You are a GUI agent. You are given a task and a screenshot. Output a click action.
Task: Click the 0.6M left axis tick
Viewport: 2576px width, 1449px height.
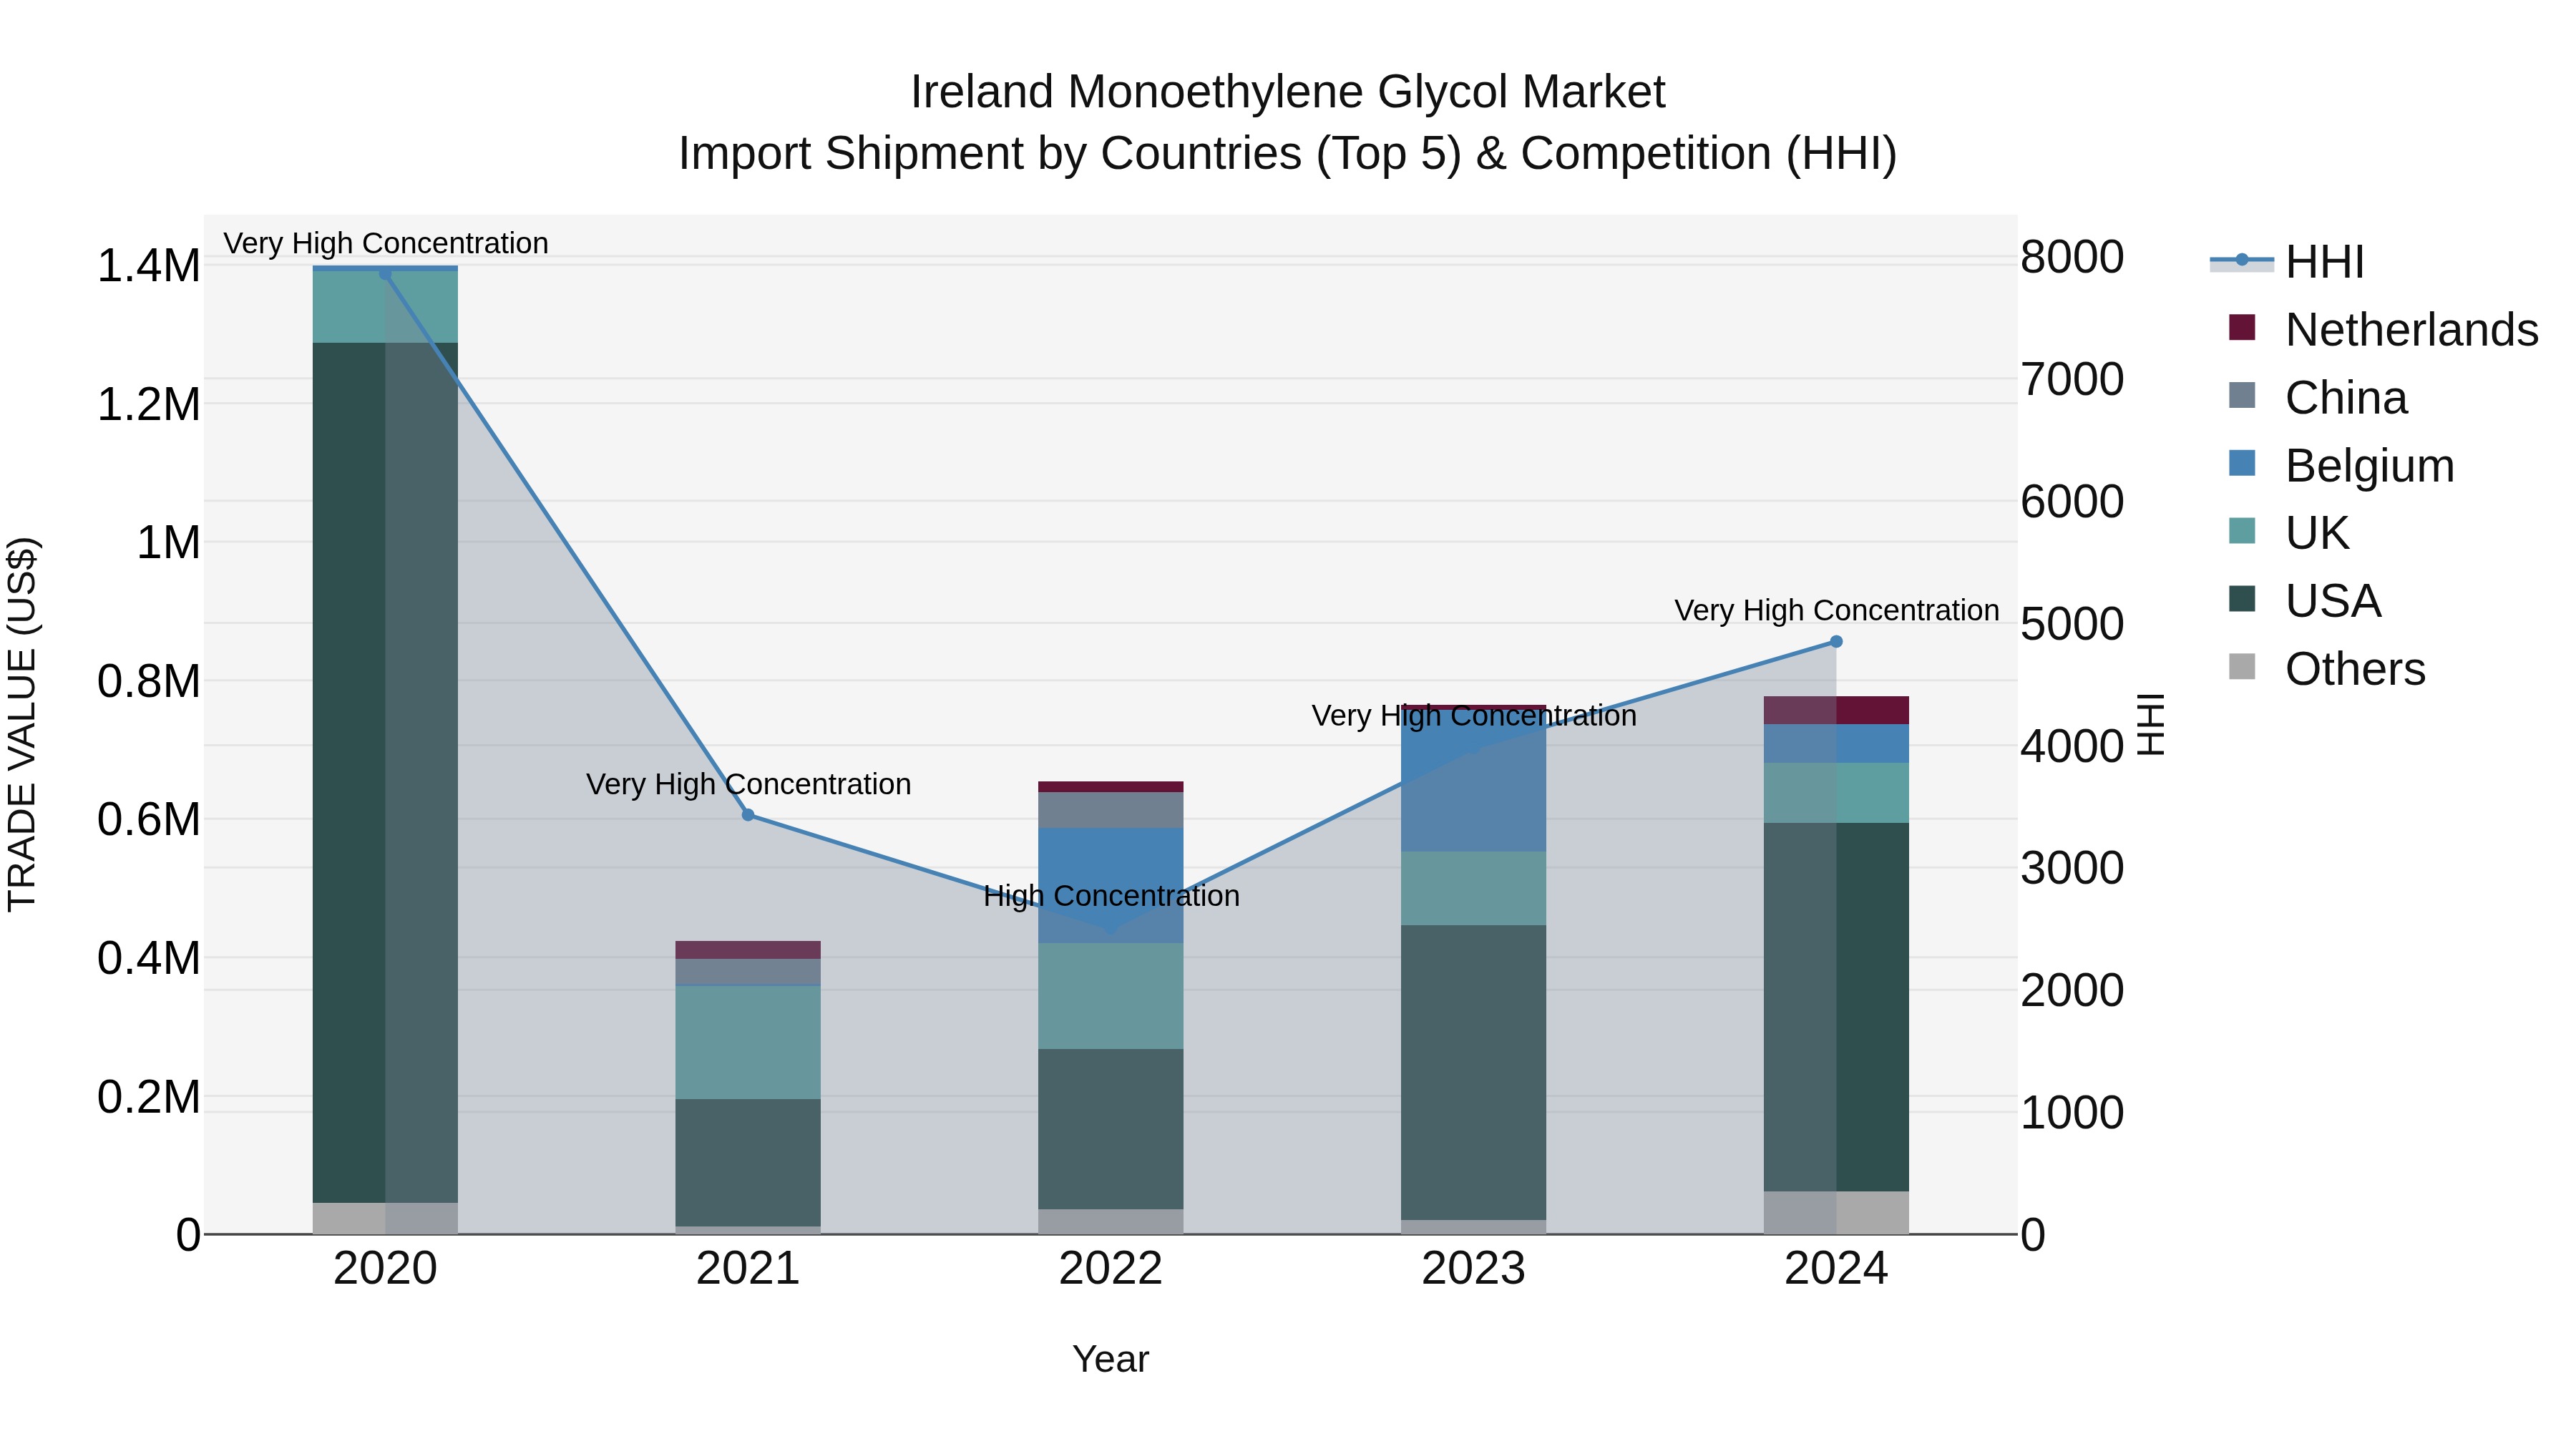click(149, 820)
